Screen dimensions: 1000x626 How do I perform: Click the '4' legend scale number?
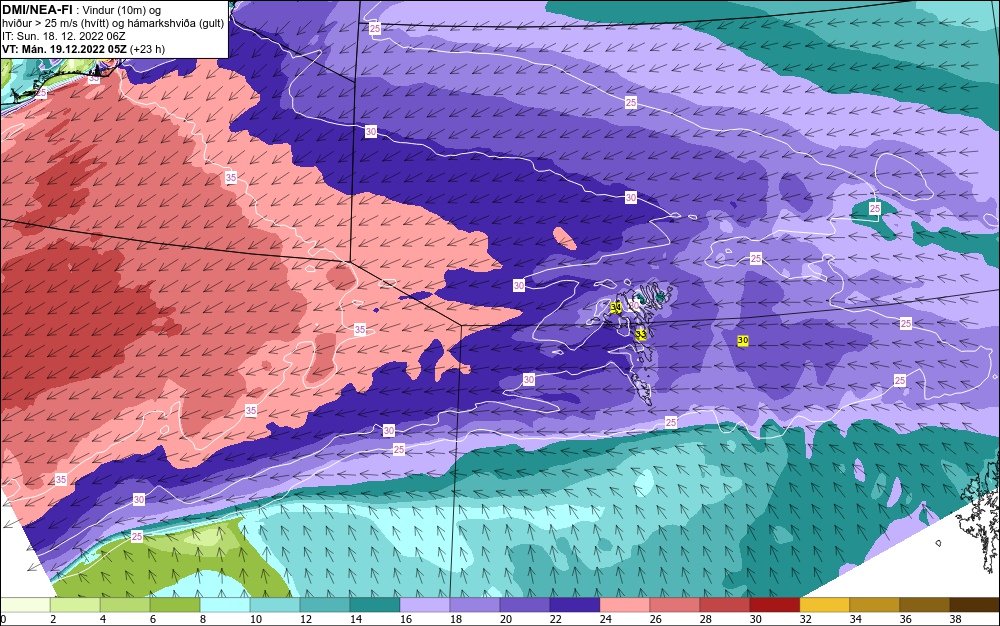tap(103, 619)
